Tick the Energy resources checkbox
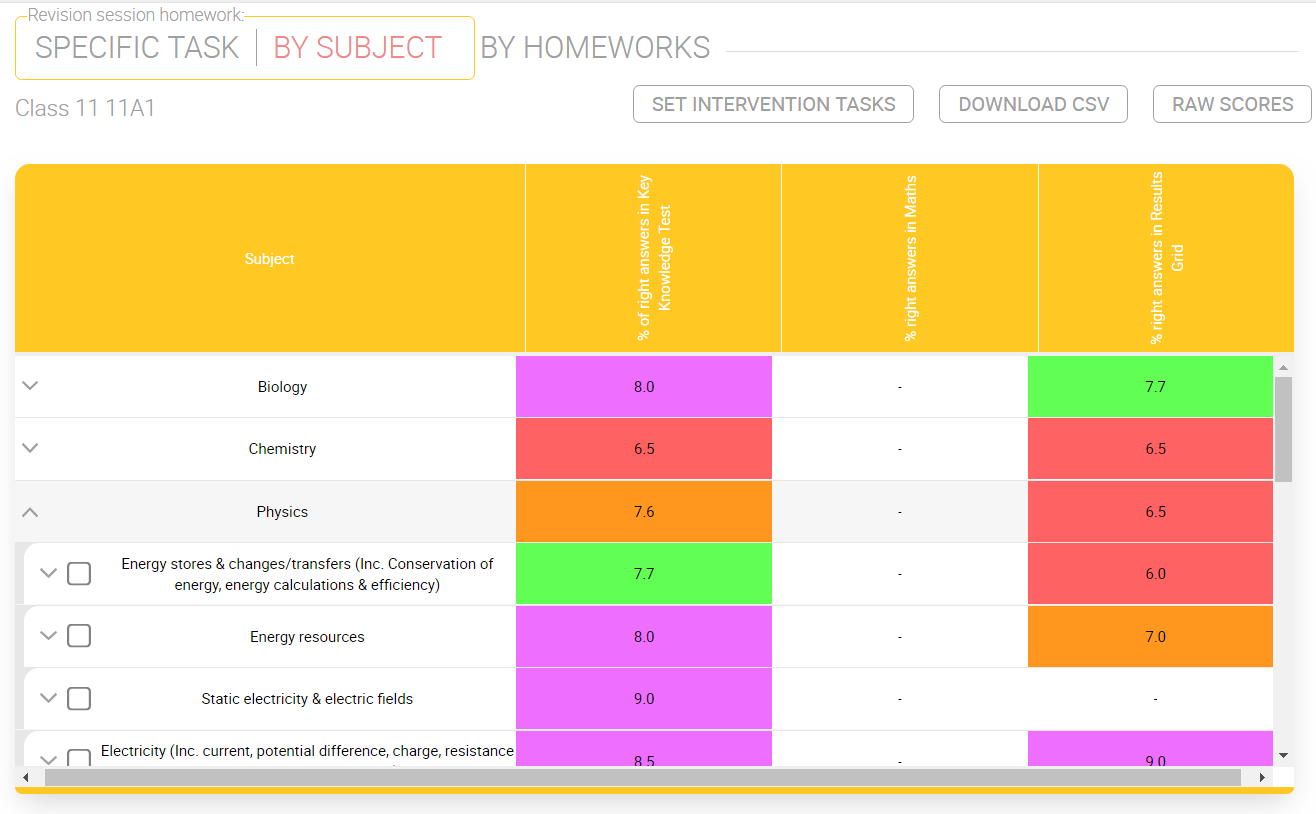Viewport: 1316px width, 814px height. point(79,636)
